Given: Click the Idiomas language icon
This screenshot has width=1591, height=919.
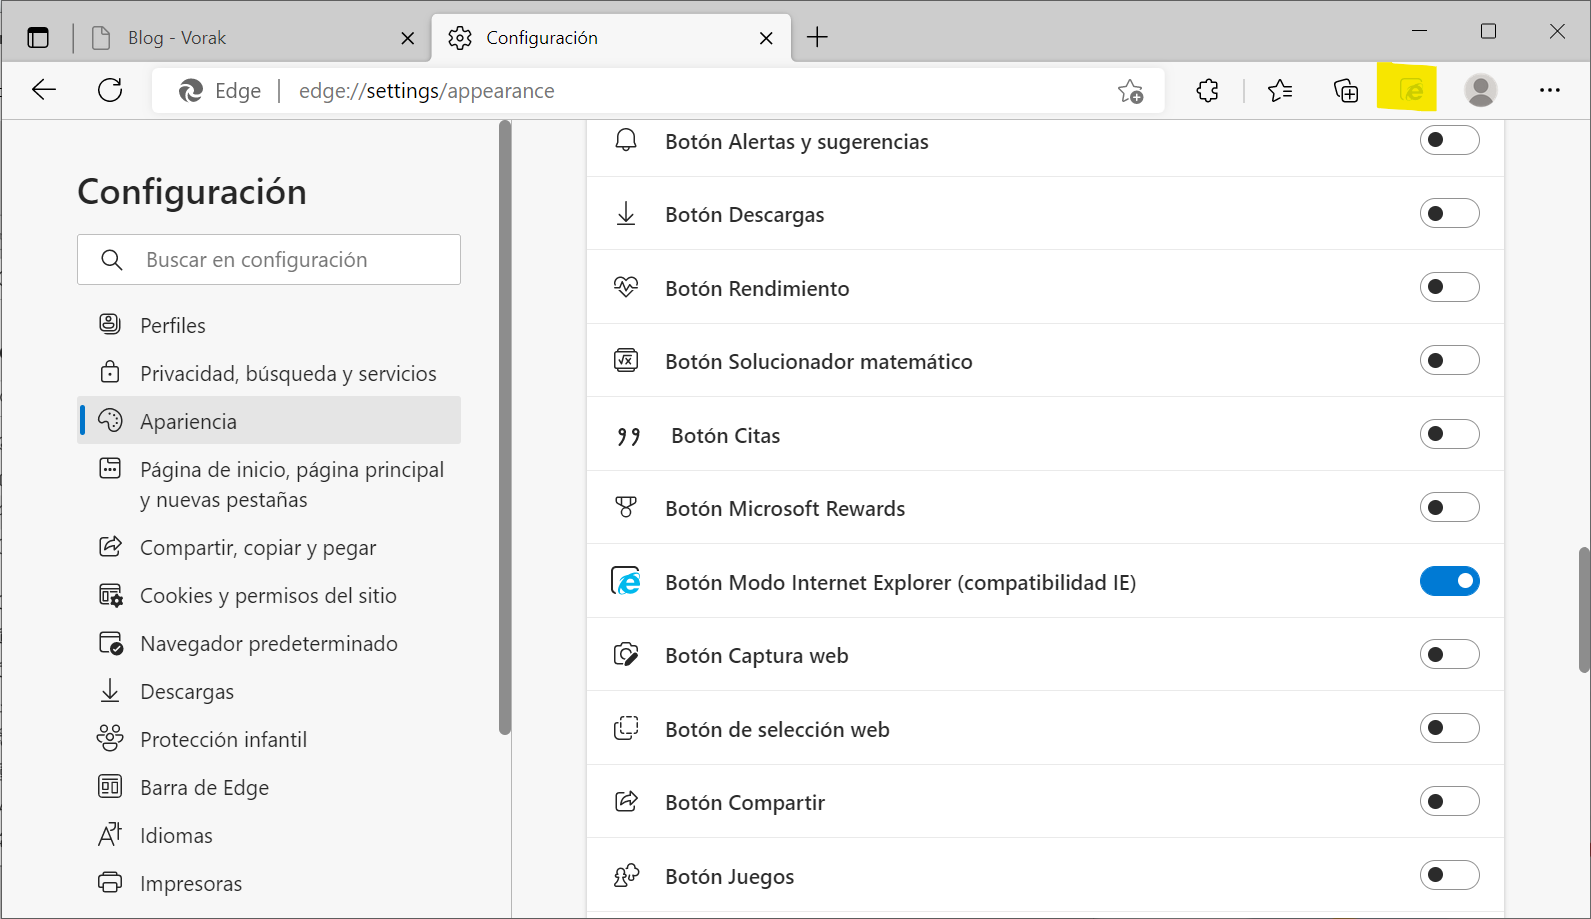Looking at the screenshot, I should pos(110,834).
